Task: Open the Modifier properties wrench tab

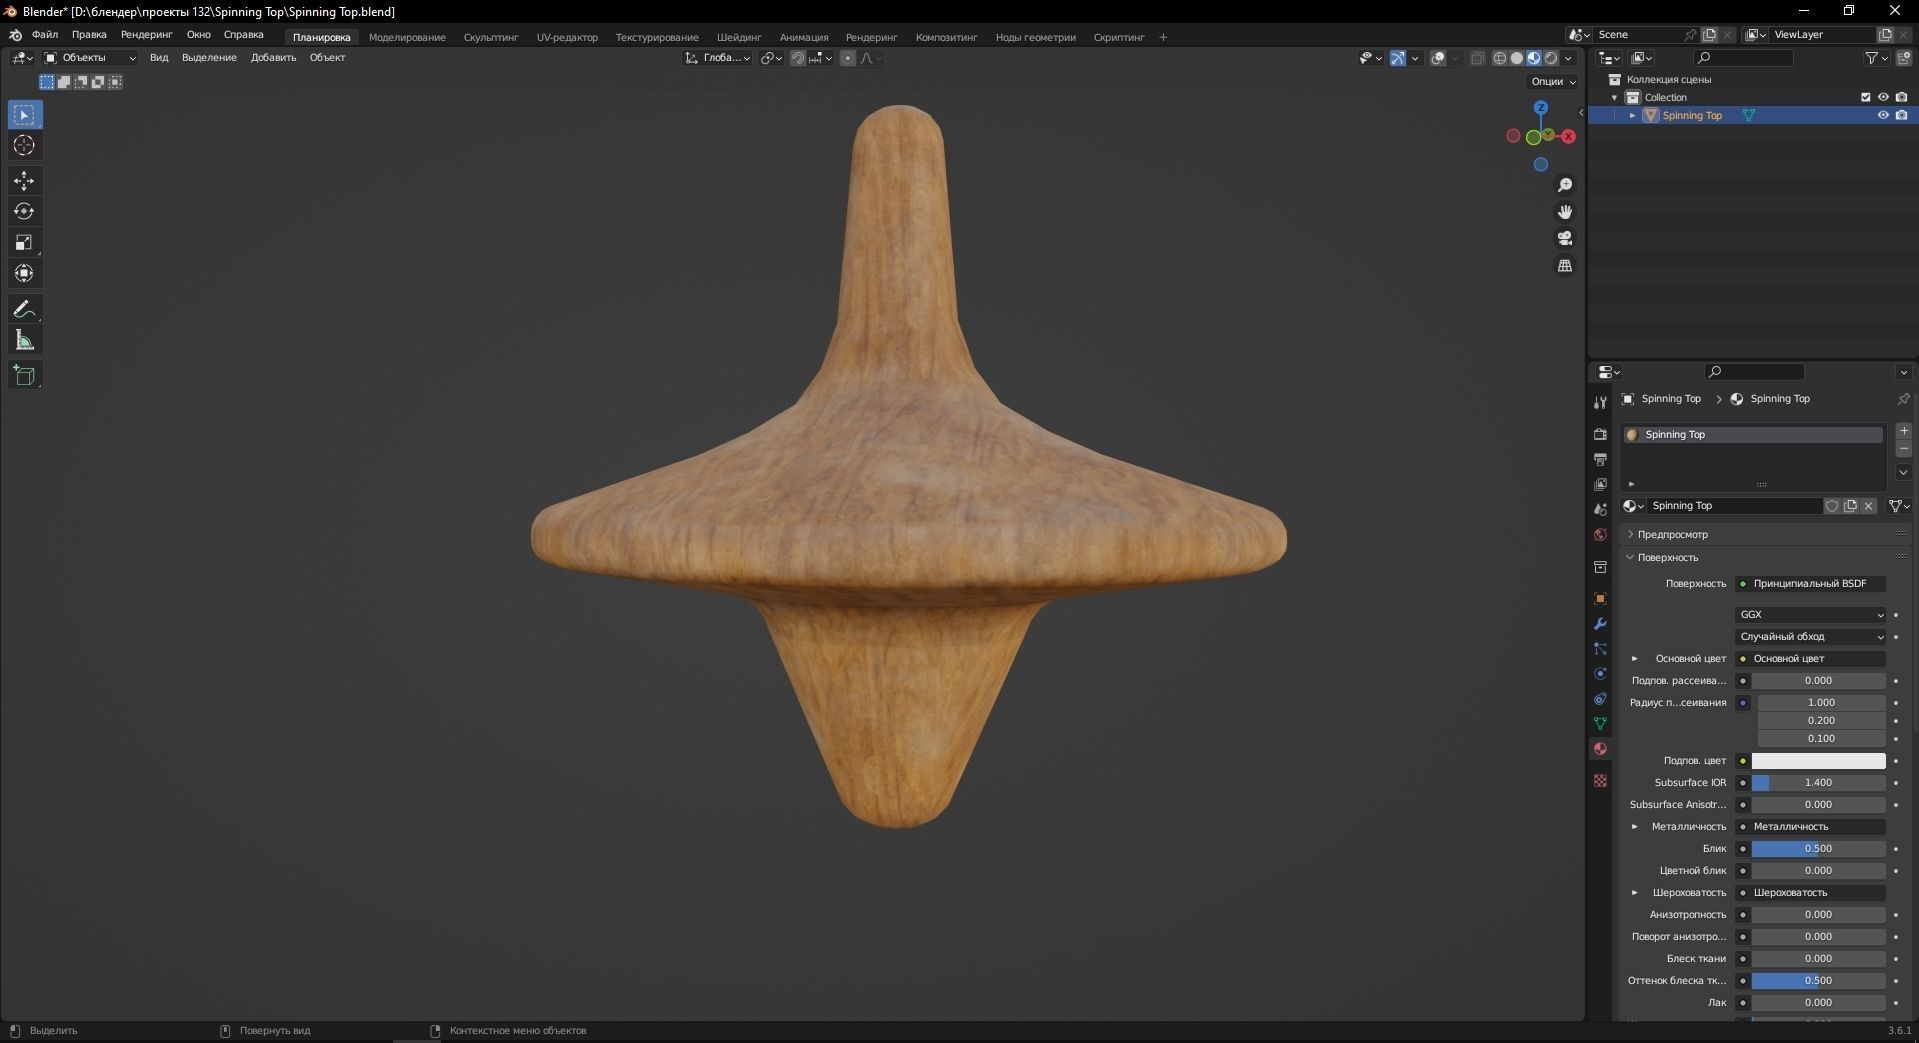Action: click(x=1599, y=624)
